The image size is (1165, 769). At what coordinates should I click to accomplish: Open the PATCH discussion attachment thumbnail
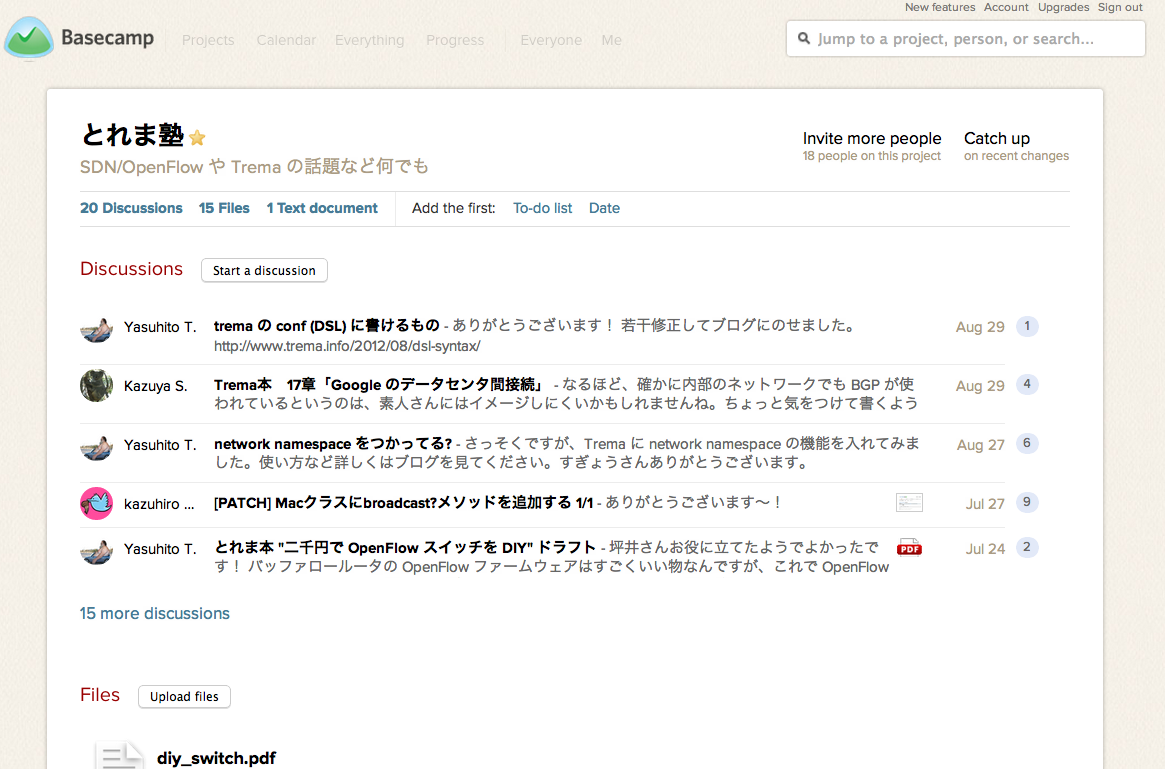click(x=909, y=502)
